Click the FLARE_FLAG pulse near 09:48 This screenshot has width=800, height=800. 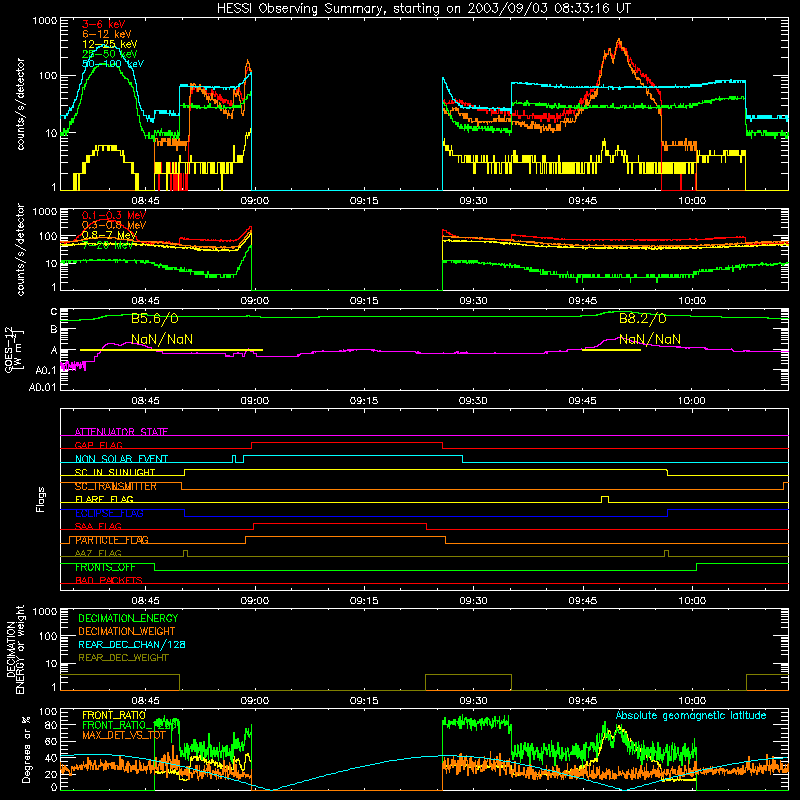[x=605, y=499]
